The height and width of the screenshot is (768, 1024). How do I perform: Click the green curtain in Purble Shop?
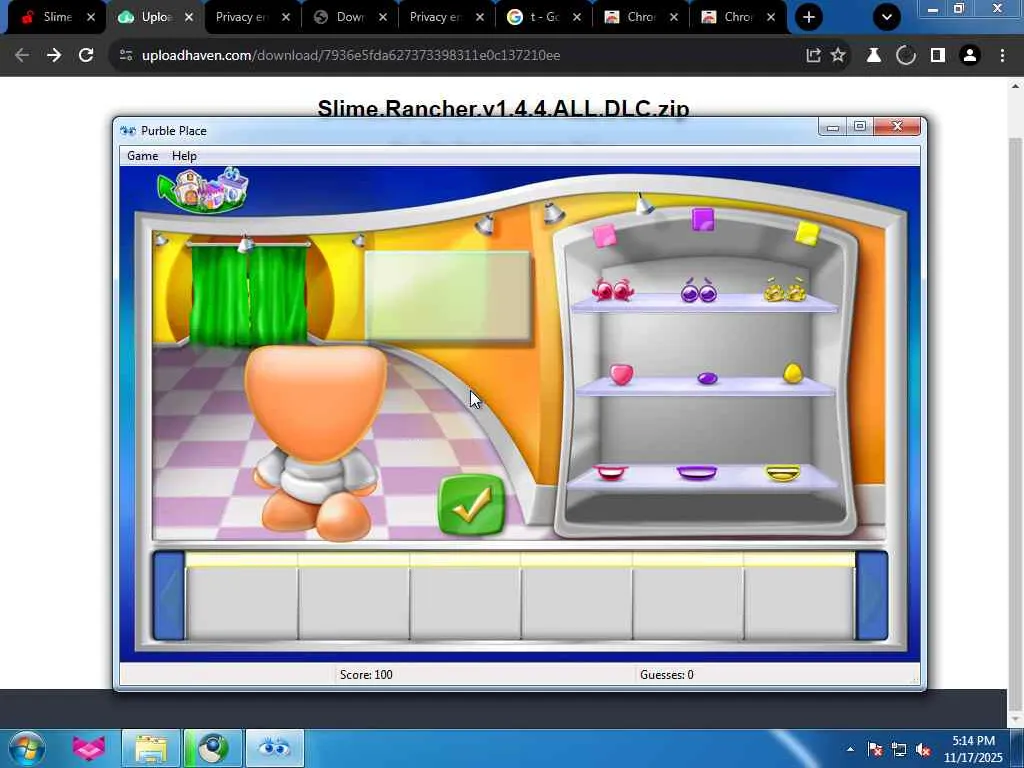coord(249,293)
